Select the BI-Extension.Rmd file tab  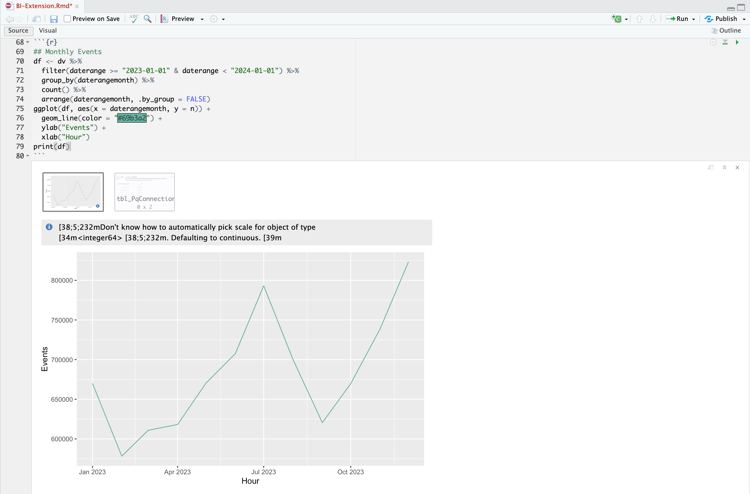click(42, 6)
